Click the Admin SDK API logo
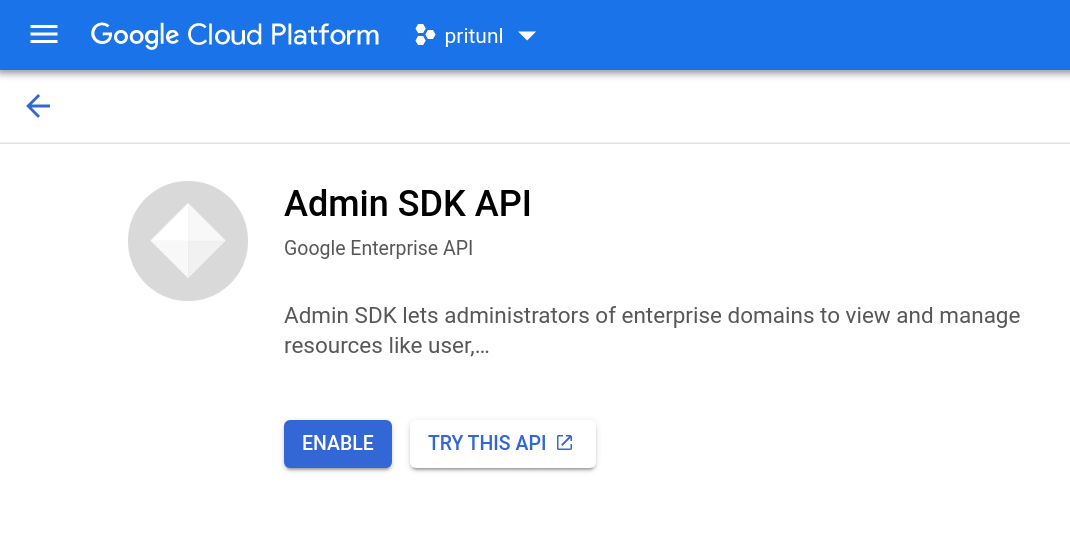1070x536 pixels. [188, 241]
